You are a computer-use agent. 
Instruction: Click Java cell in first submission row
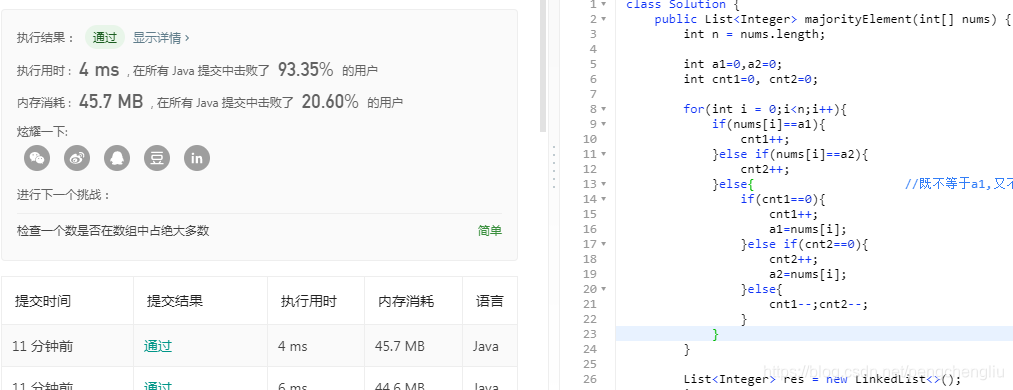click(x=486, y=346)
